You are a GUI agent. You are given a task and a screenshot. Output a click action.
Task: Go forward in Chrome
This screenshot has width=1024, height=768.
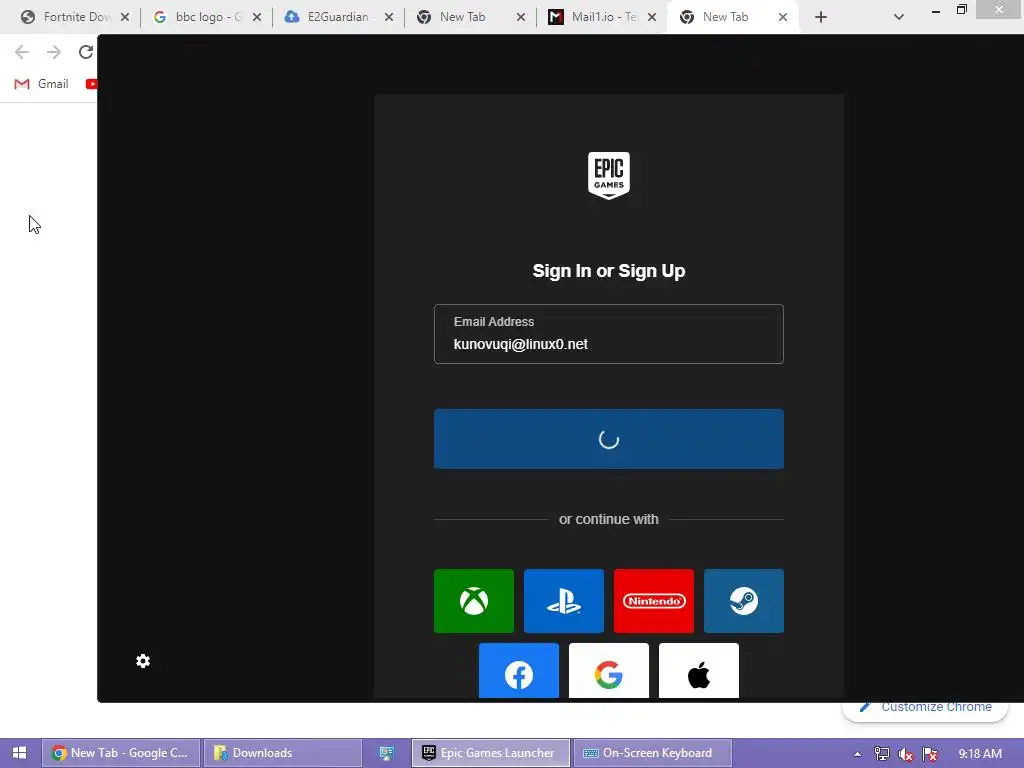coord(54,52)
